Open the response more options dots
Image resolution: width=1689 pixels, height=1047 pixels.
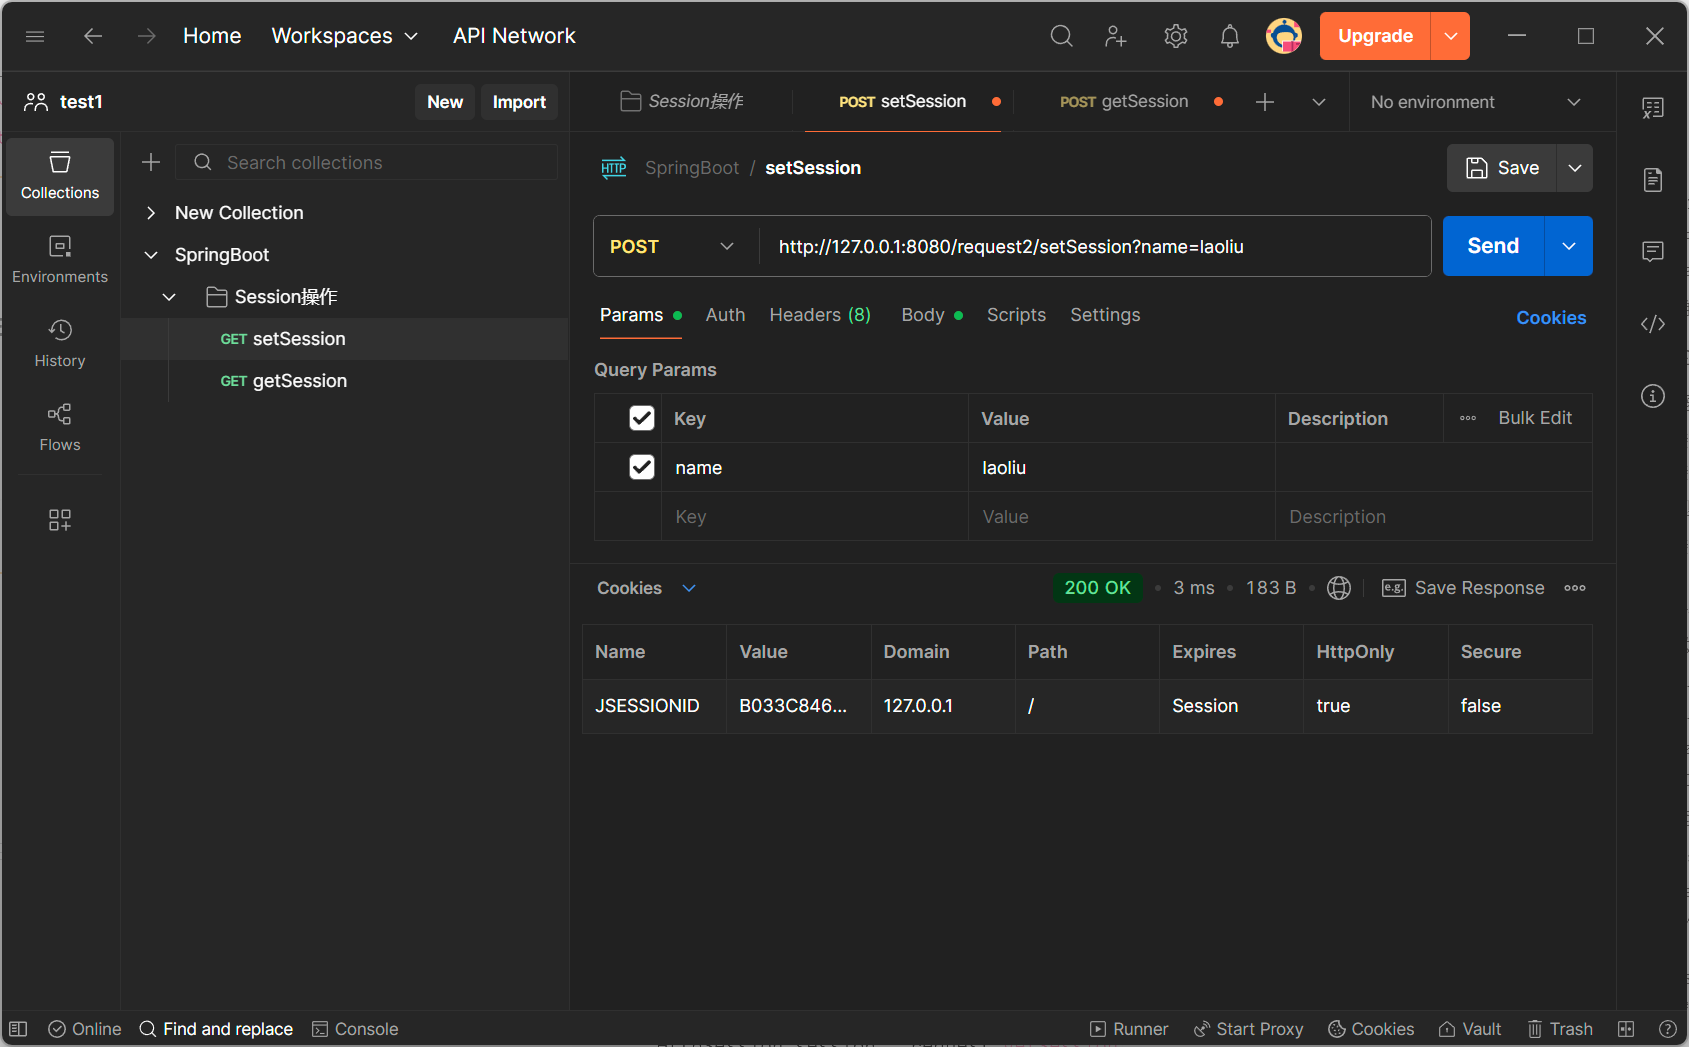pos(1575,588)
